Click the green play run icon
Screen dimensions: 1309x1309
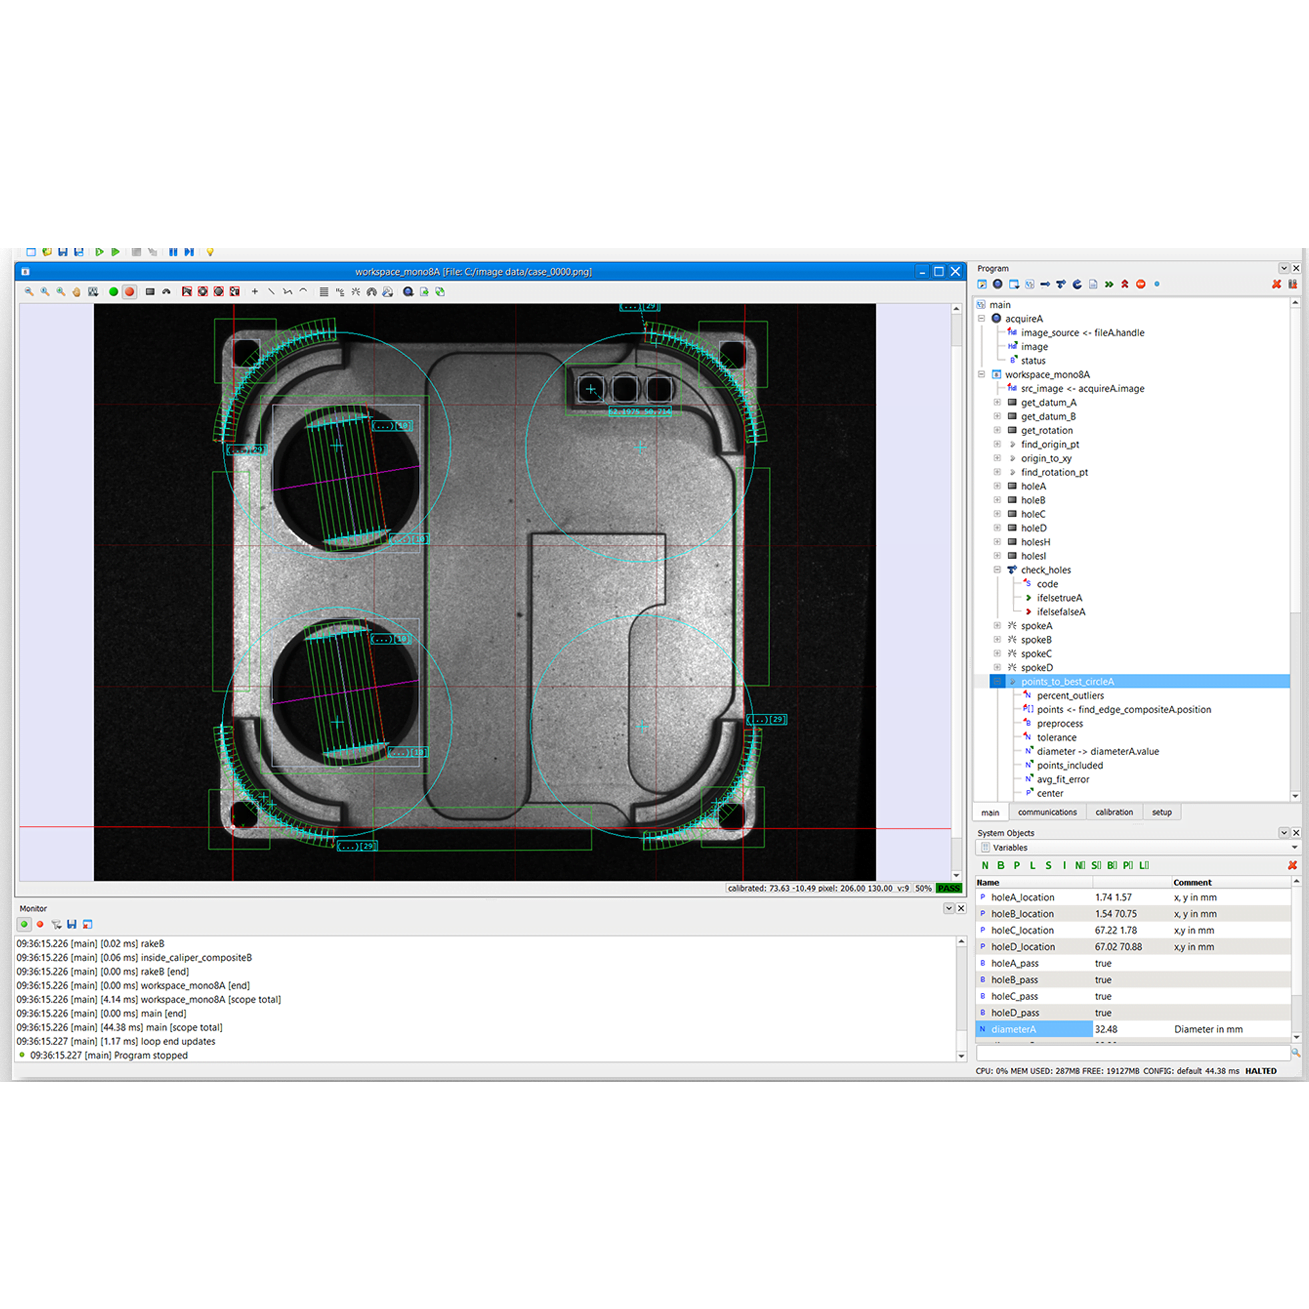(x=99, y=252)
